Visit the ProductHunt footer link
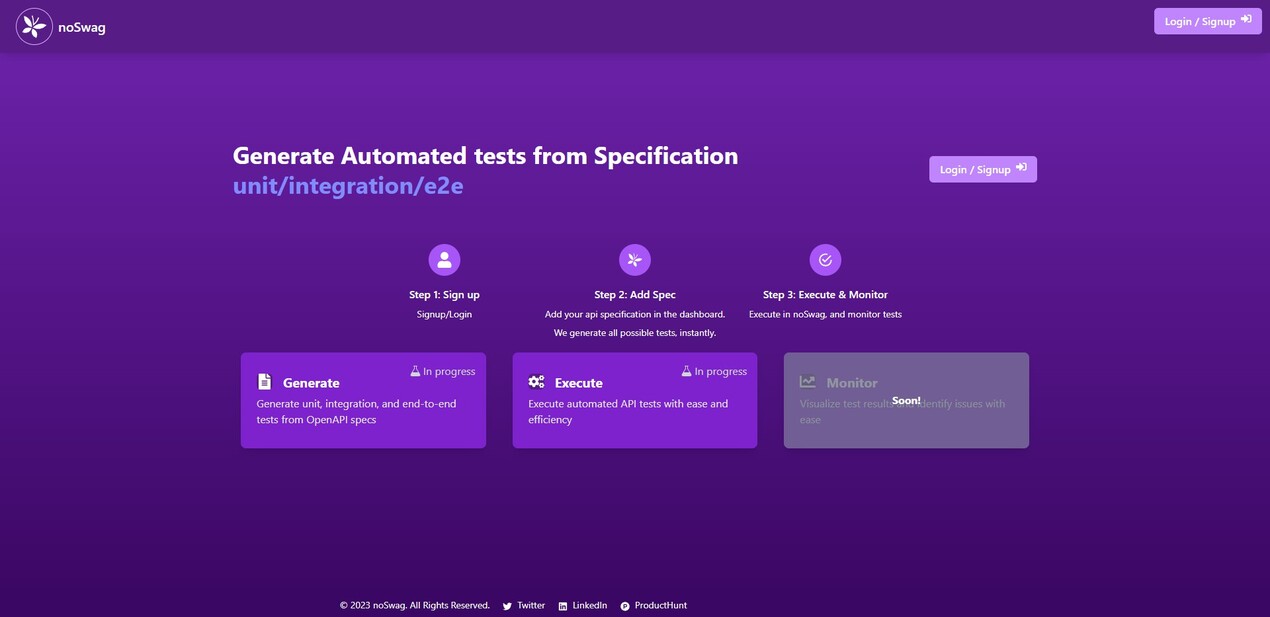The width and height of the screenshot is (1270, 617). click(x=660, y=605)
